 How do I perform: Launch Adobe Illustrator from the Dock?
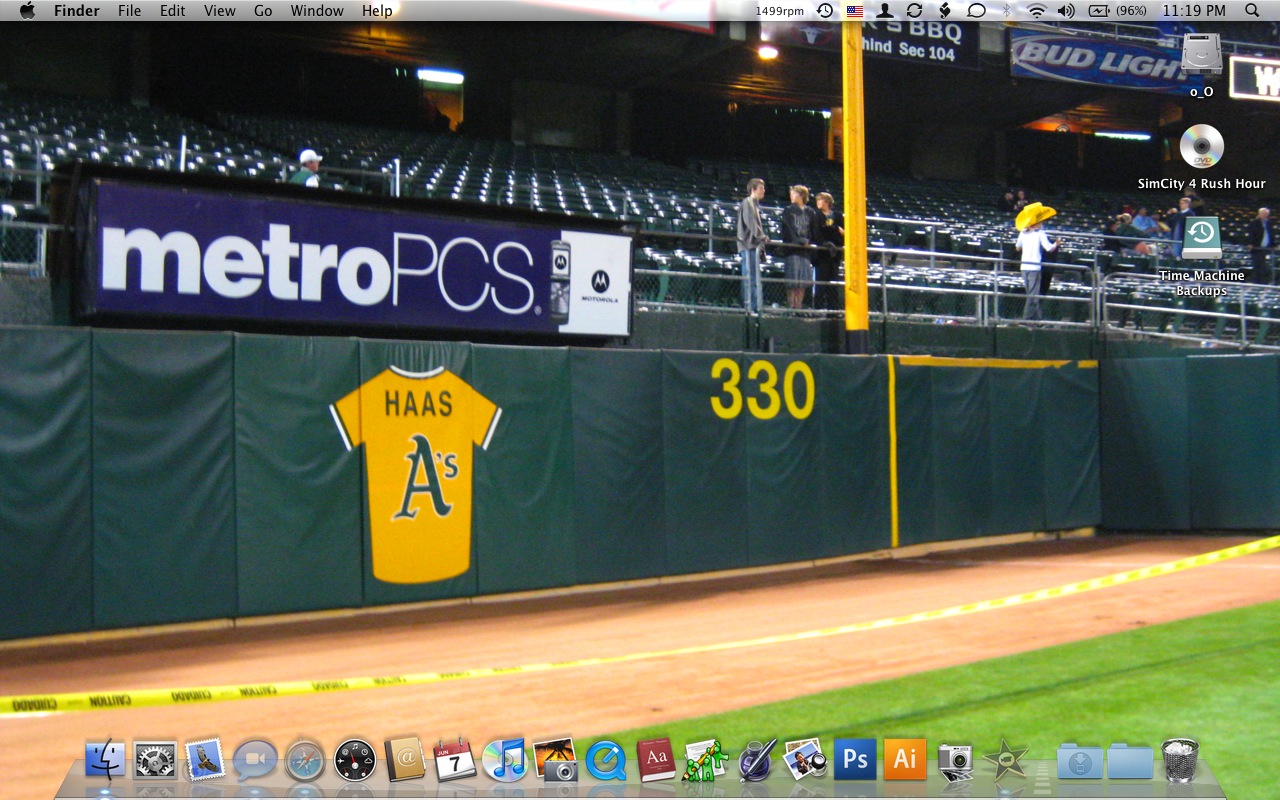[905, 760]
